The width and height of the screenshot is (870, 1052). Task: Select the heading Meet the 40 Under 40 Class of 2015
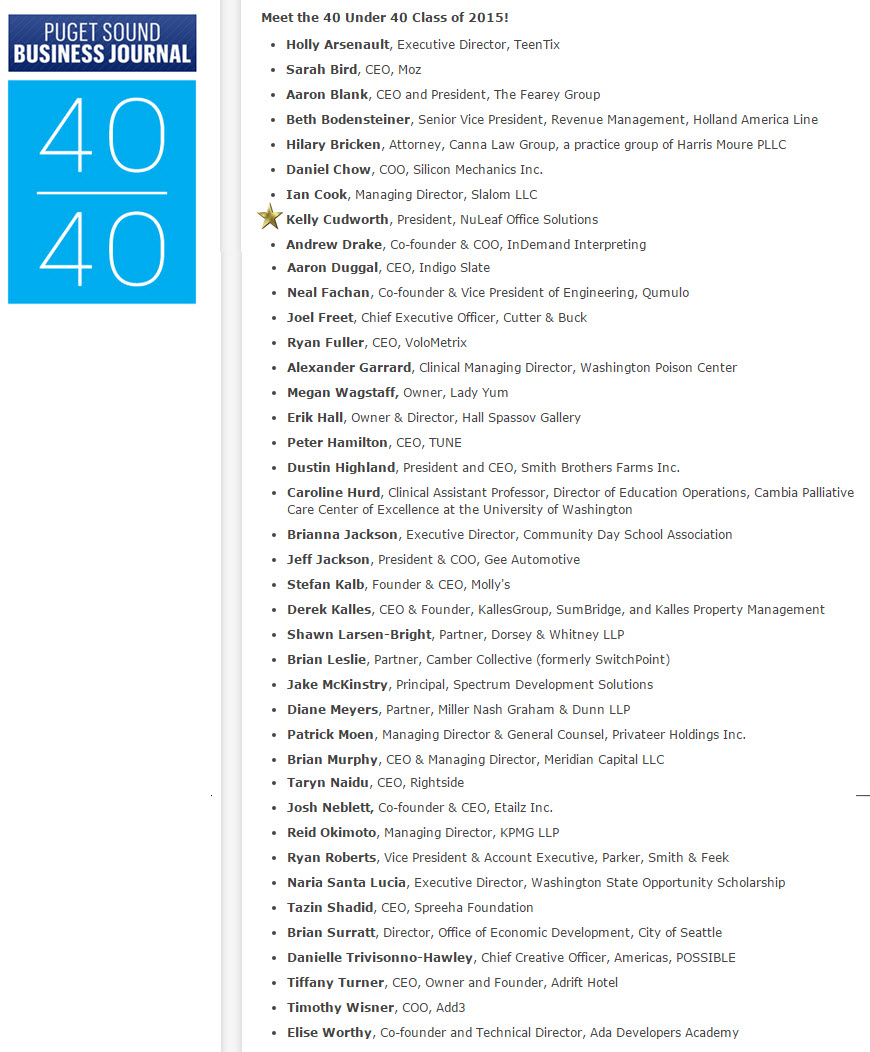click(385, 17)
